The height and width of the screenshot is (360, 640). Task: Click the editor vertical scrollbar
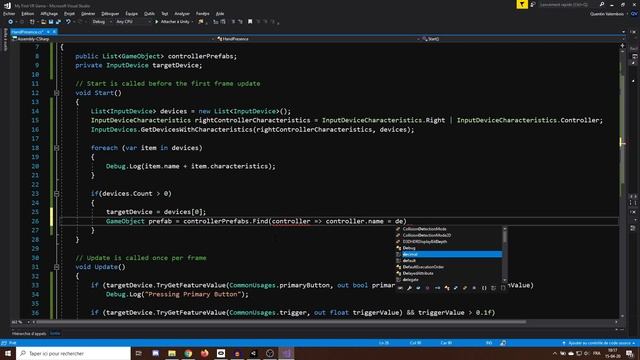(x=622, y=183)
